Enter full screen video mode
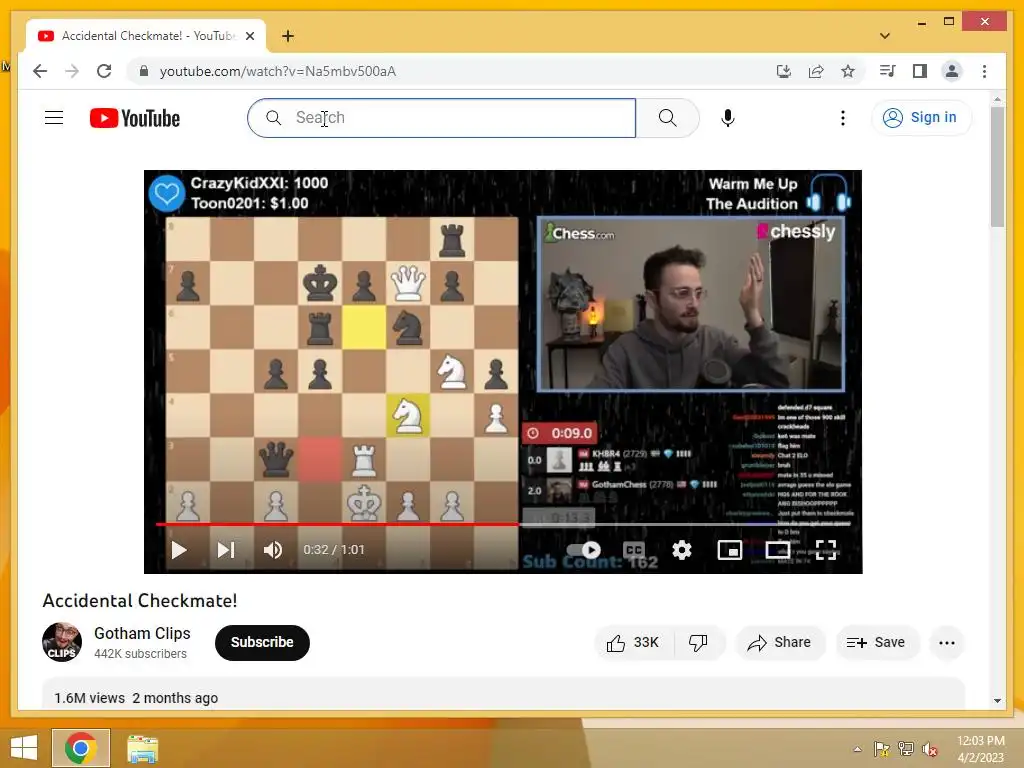 coord(826,550)
